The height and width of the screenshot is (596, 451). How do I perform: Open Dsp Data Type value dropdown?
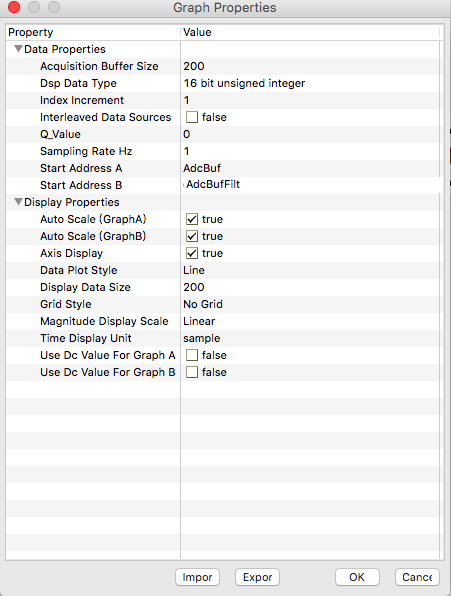coord(310,83)
